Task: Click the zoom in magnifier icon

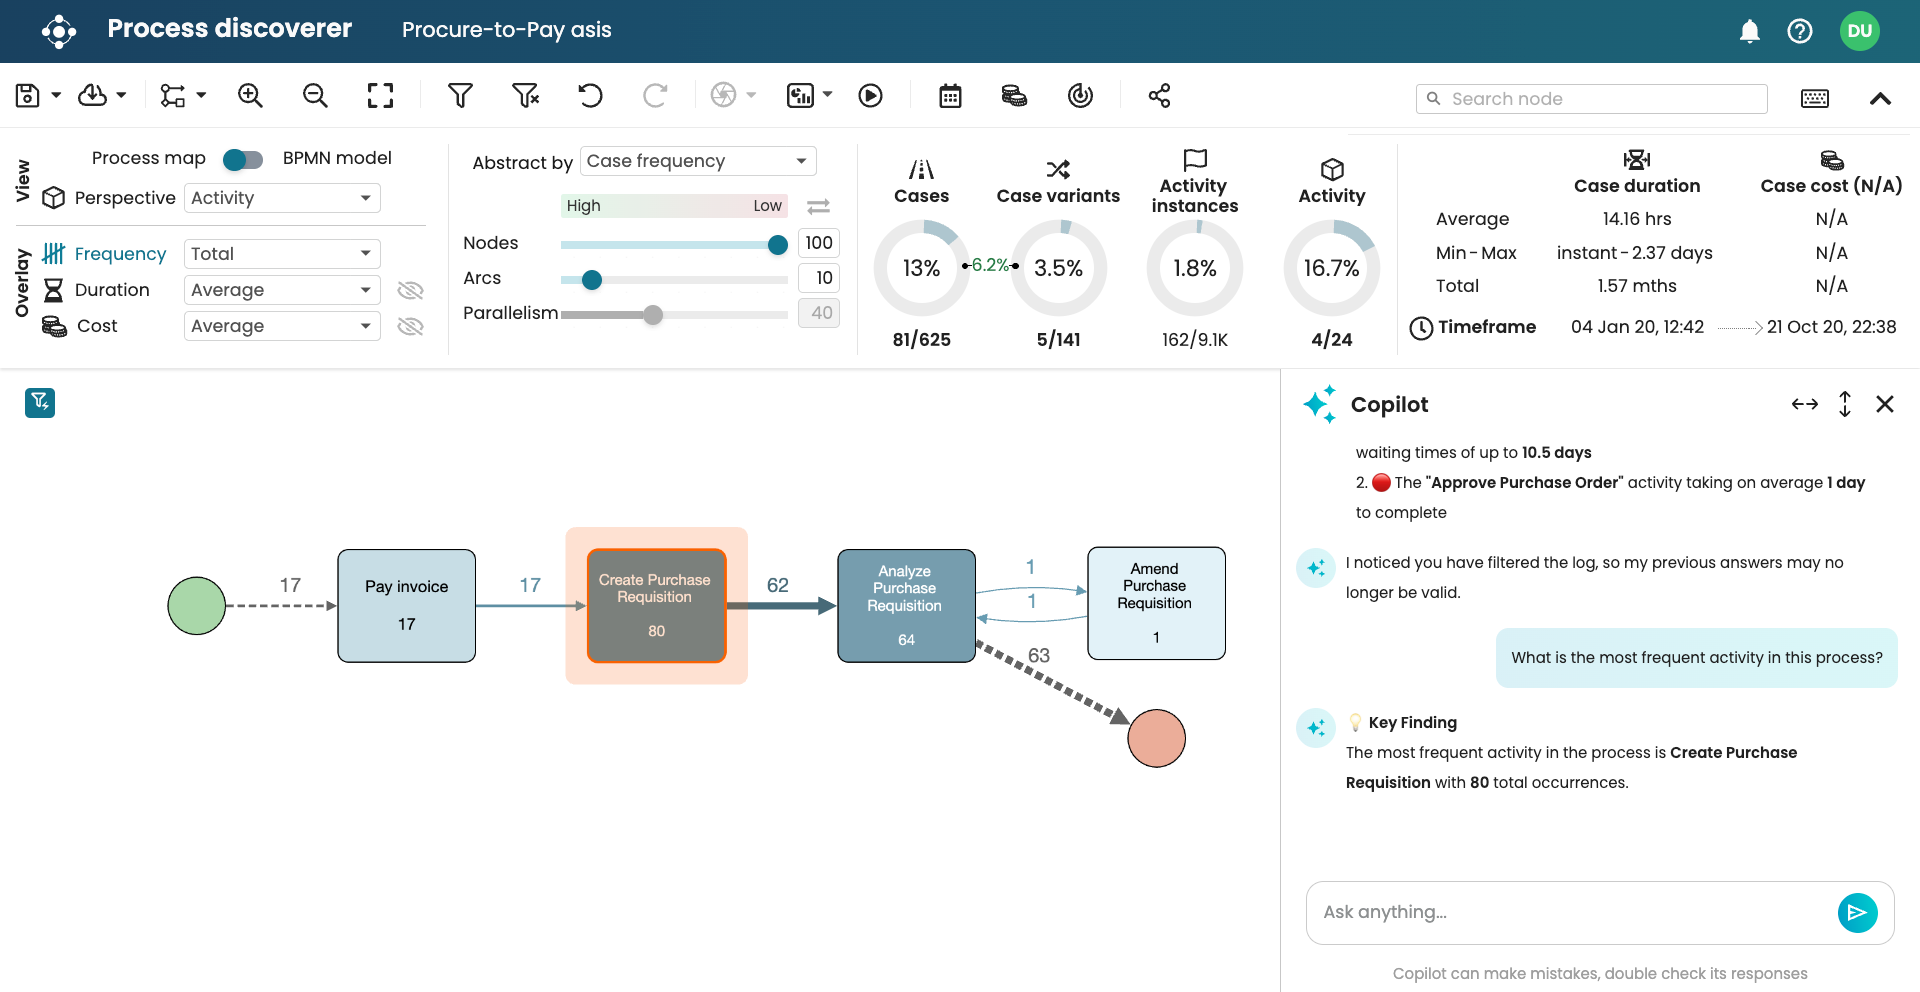Action: click(x=250, y=96)
